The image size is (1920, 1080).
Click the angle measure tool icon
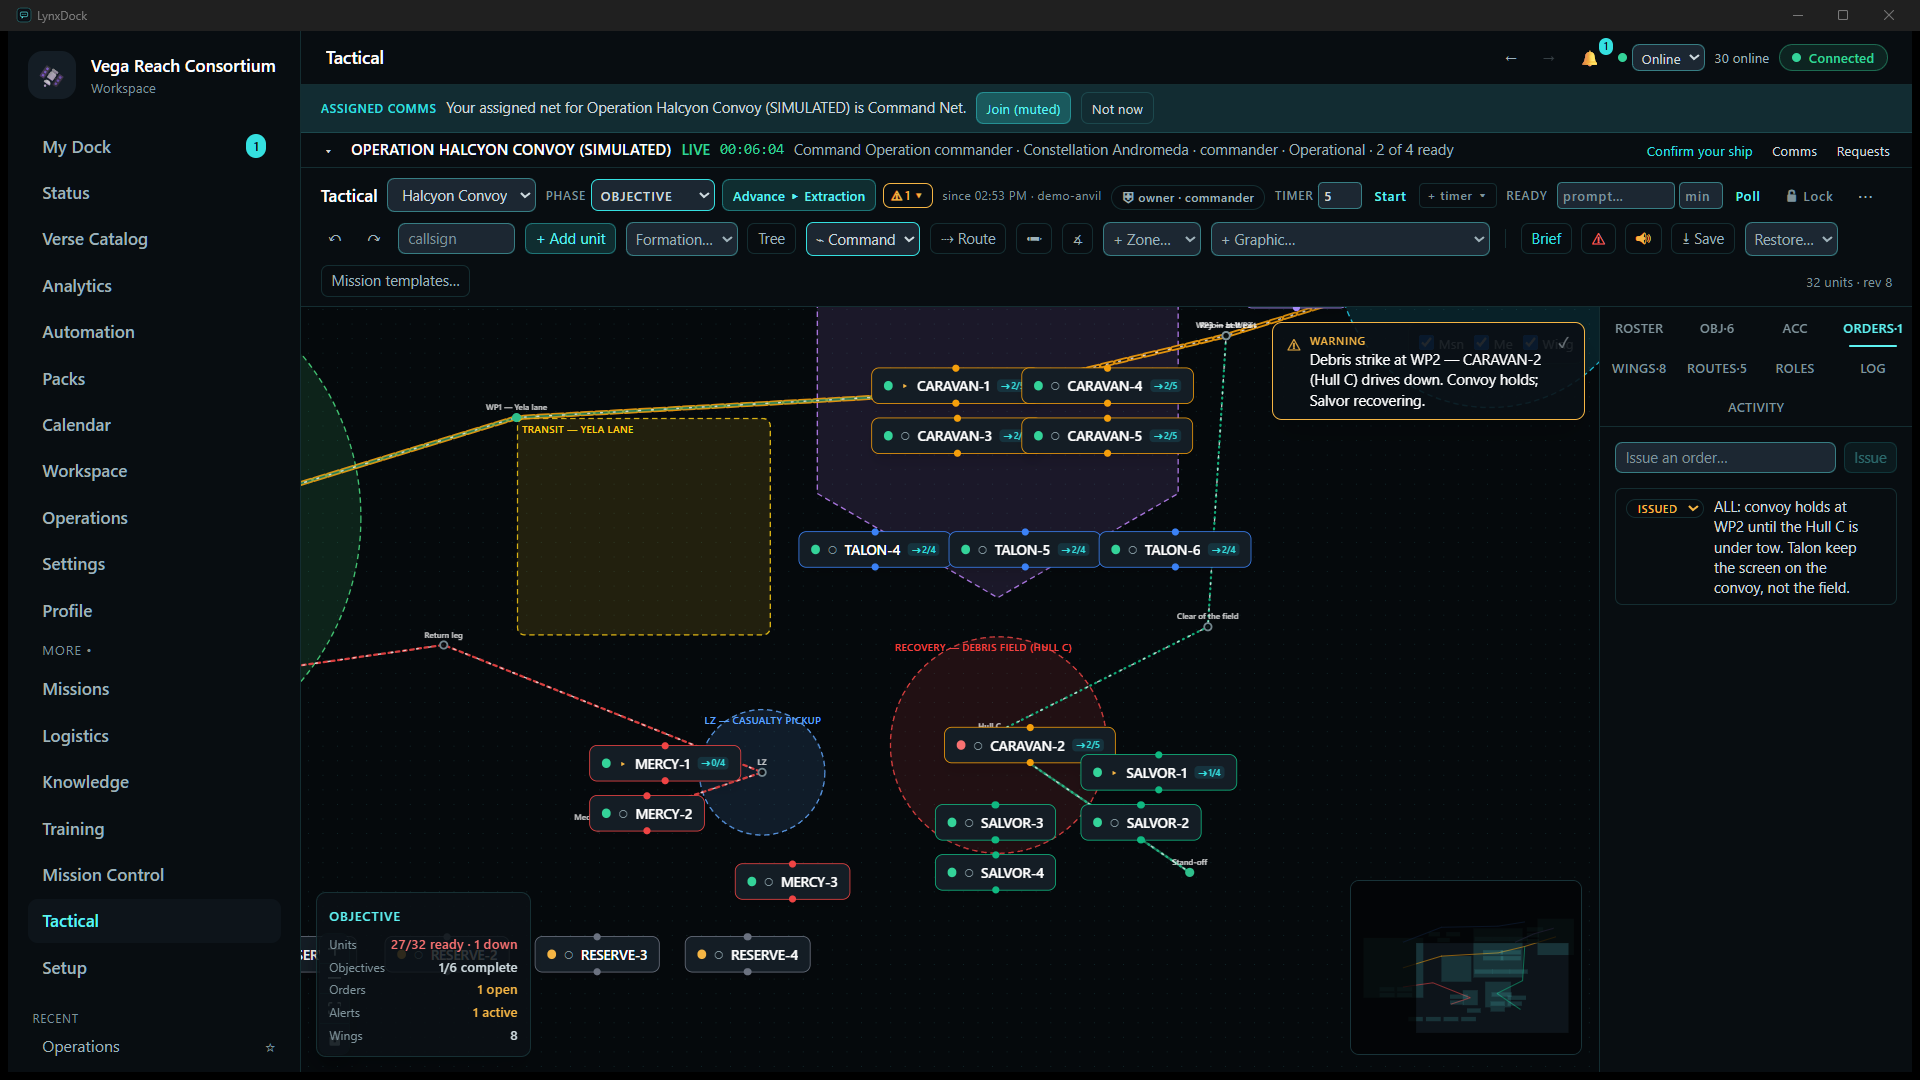(1077, 239)
